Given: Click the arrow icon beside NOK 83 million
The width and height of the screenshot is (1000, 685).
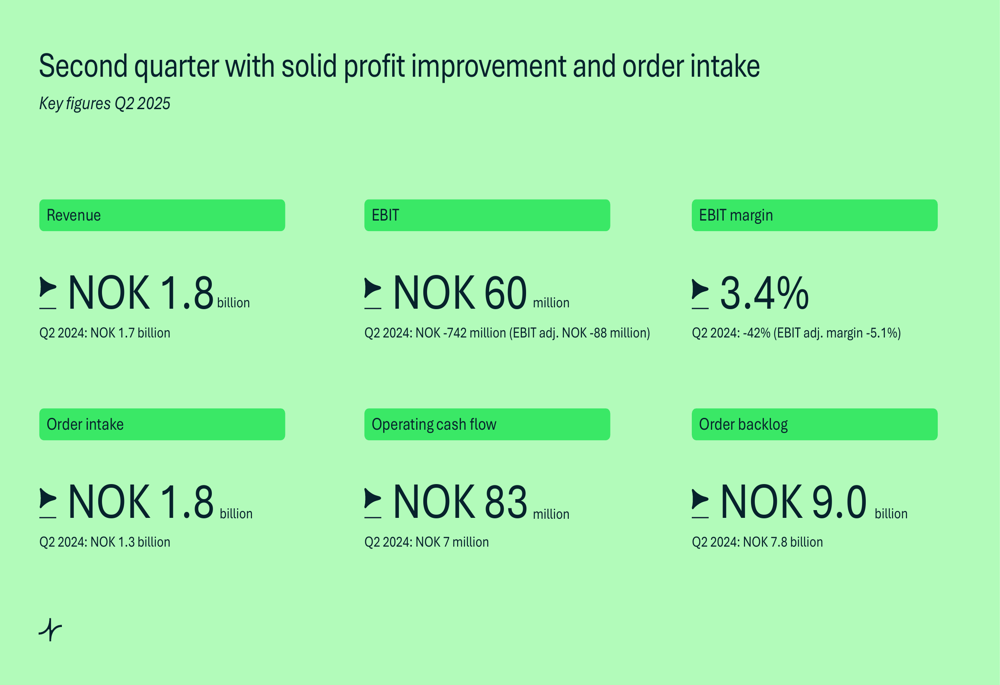Looking at the screenshot, I should click(373, 502).
